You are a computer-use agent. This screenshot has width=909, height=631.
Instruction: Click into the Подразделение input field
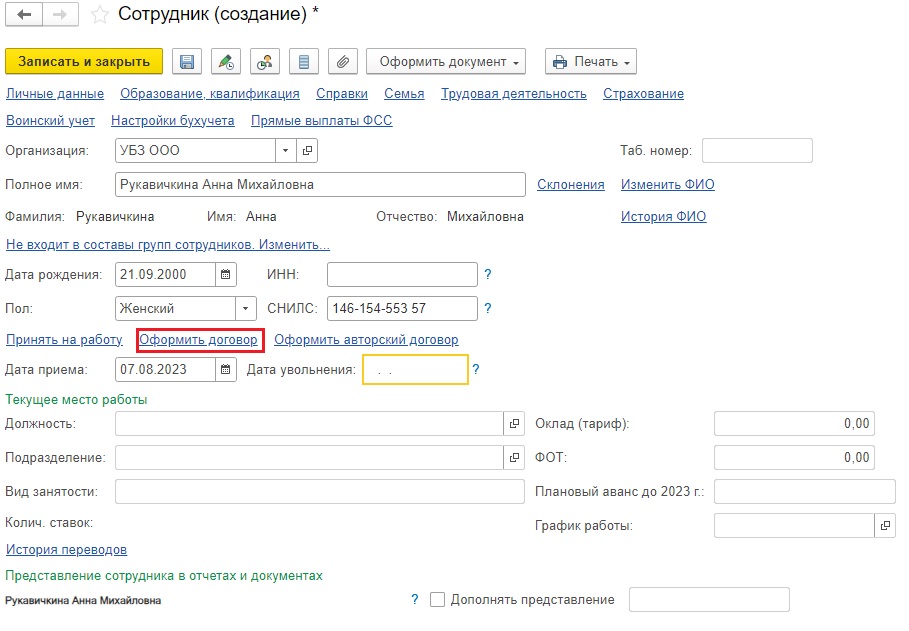[x=309, y=458]
